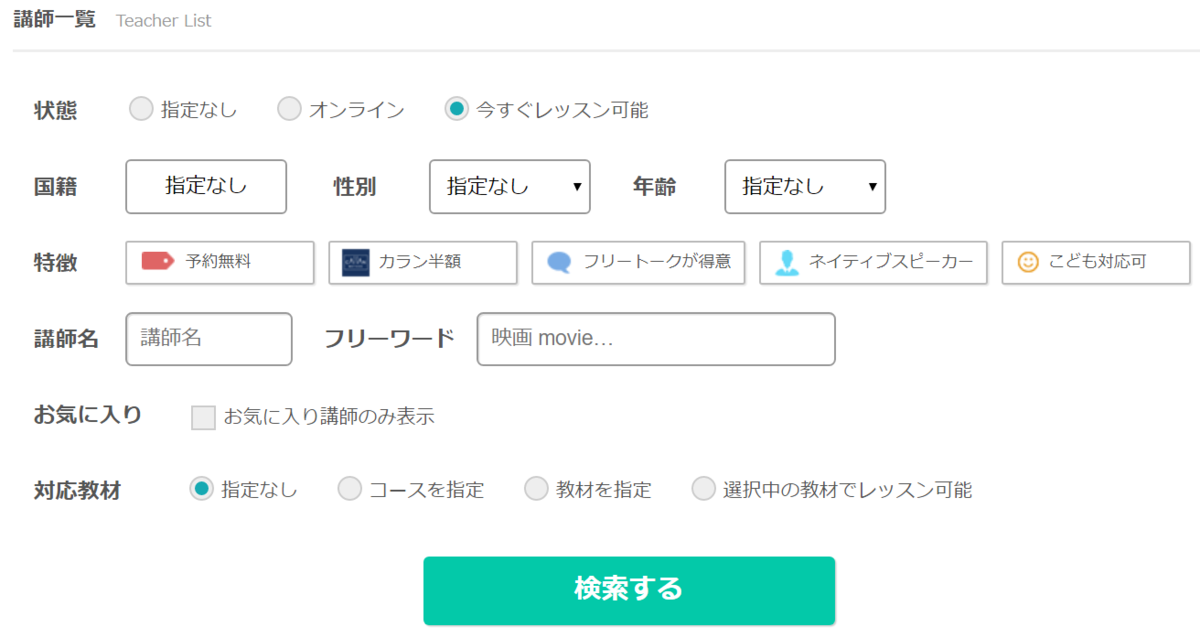The image size is (1200, 638).
Task: Click the Teacher List subtitle text
Action: [164, 21]
